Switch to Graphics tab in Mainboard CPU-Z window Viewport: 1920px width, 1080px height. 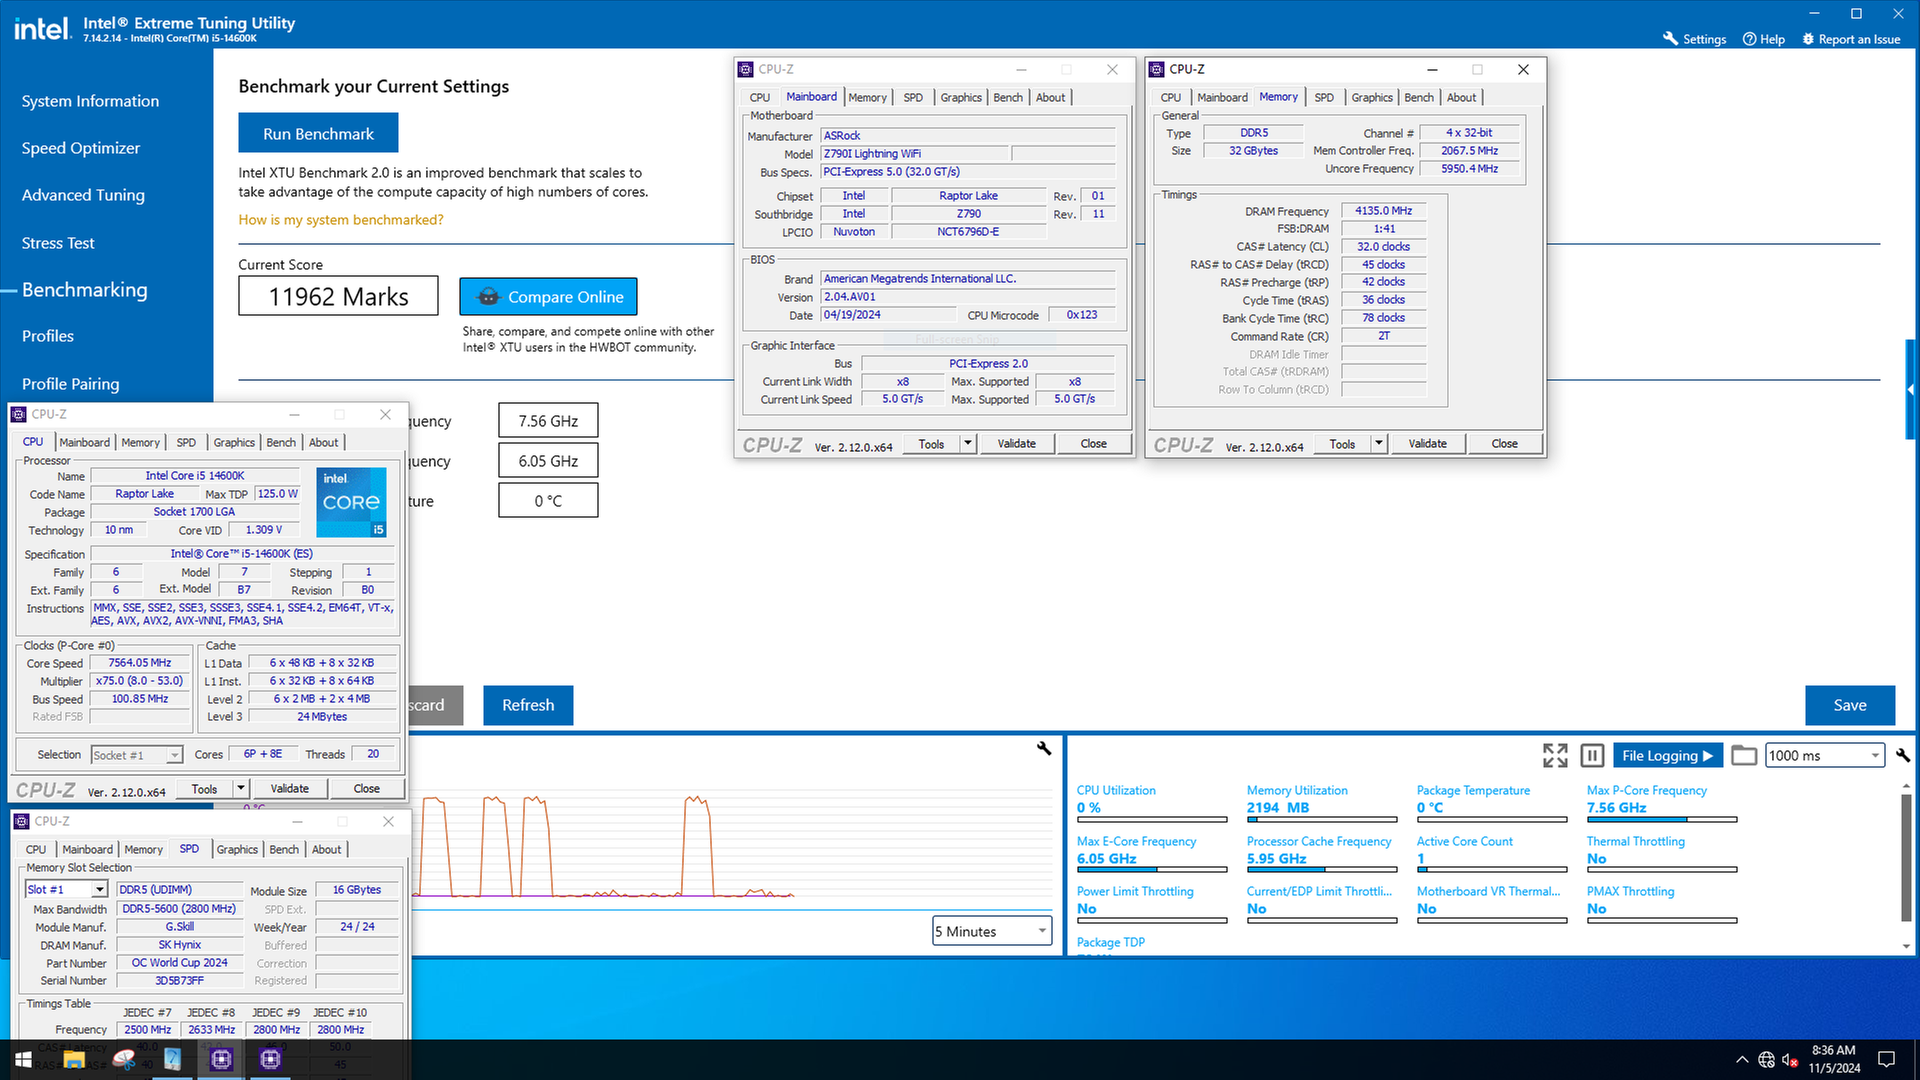click(960, 97)
